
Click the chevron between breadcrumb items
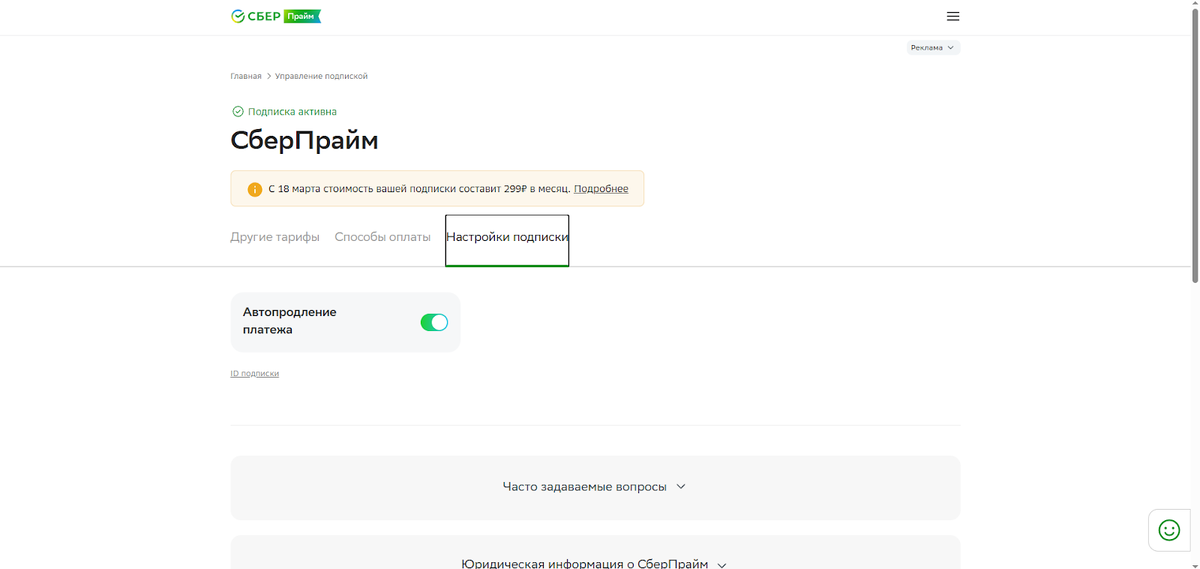pos(268,76)
